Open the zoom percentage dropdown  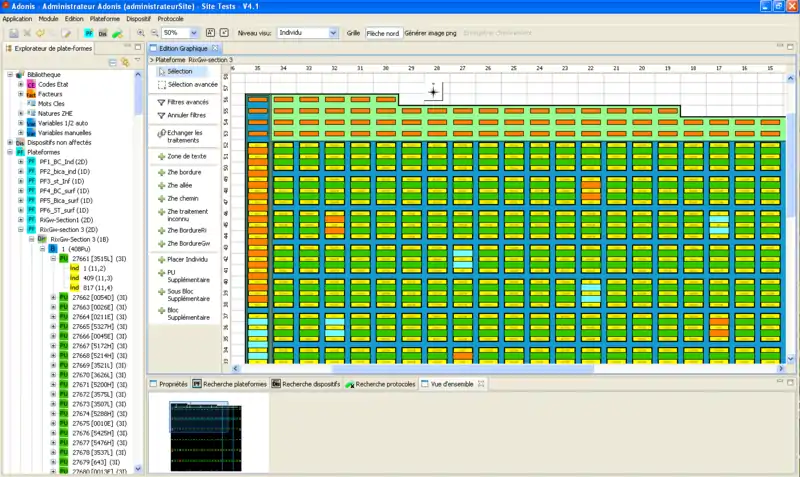(194, 33)
